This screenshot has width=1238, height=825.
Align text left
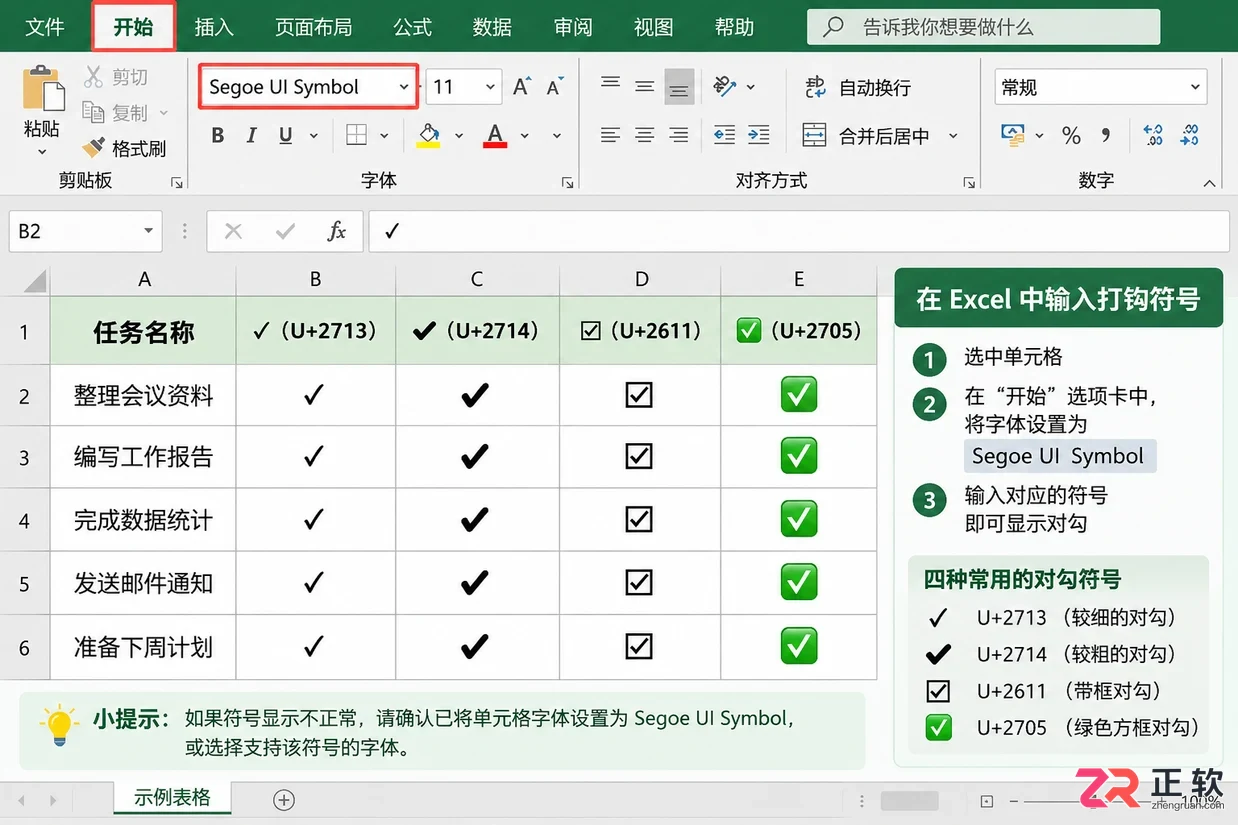pyautogui.click(x=611, y=135)
